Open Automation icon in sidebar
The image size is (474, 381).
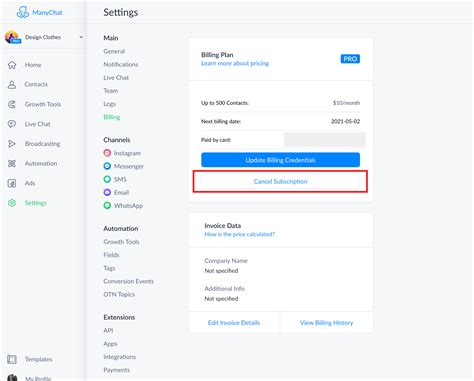(12, 163)
